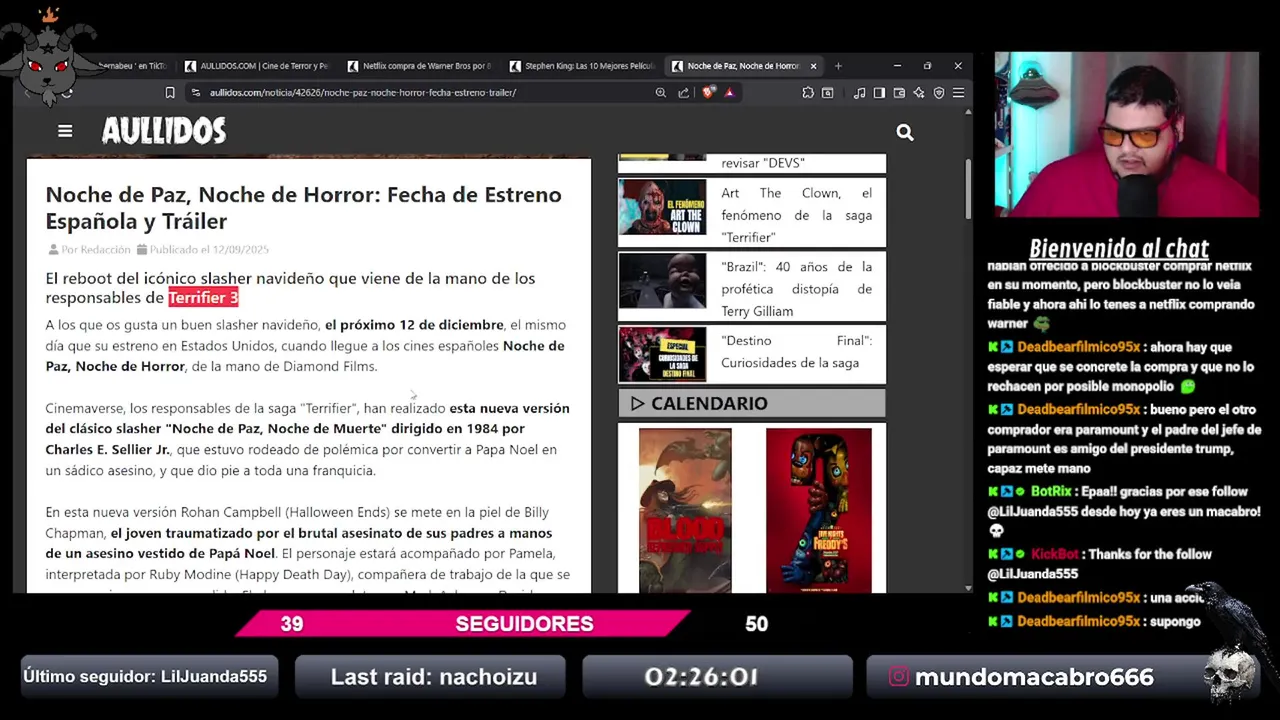Click the Destino Final thumbnail image
The image size is (1280, 720).
click(662, 354)
